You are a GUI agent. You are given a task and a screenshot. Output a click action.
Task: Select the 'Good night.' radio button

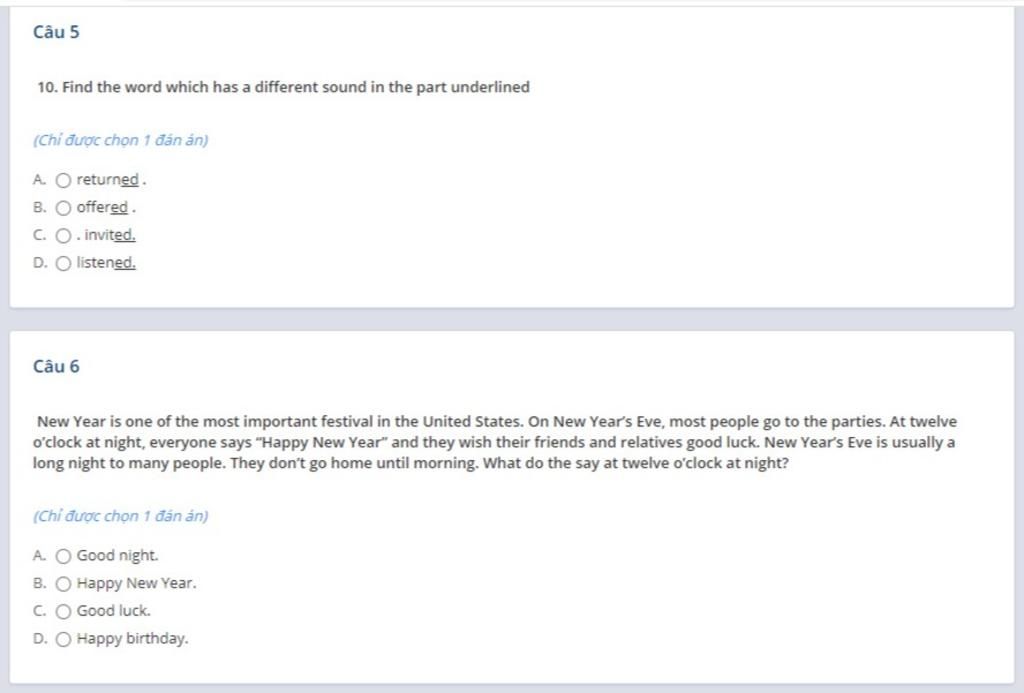pyautogui.click(x=63, y=556)
